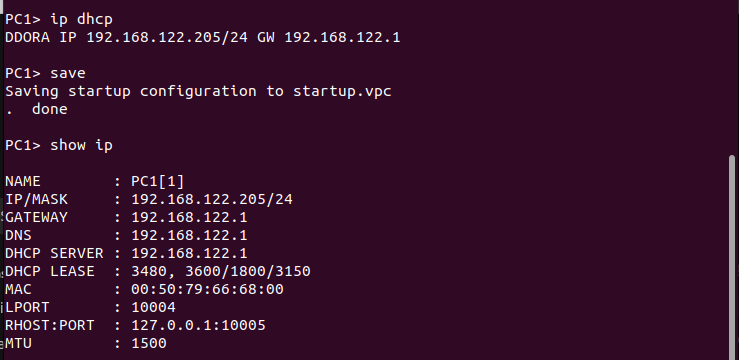Click "GW 192.168.122.1" in the DDORA line

coord(328,37)
